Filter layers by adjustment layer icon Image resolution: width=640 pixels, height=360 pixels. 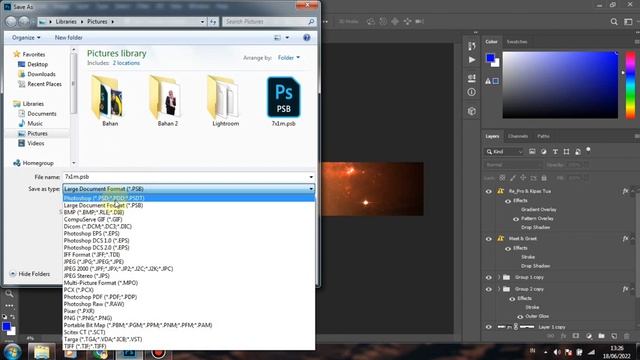coord(544,151)
